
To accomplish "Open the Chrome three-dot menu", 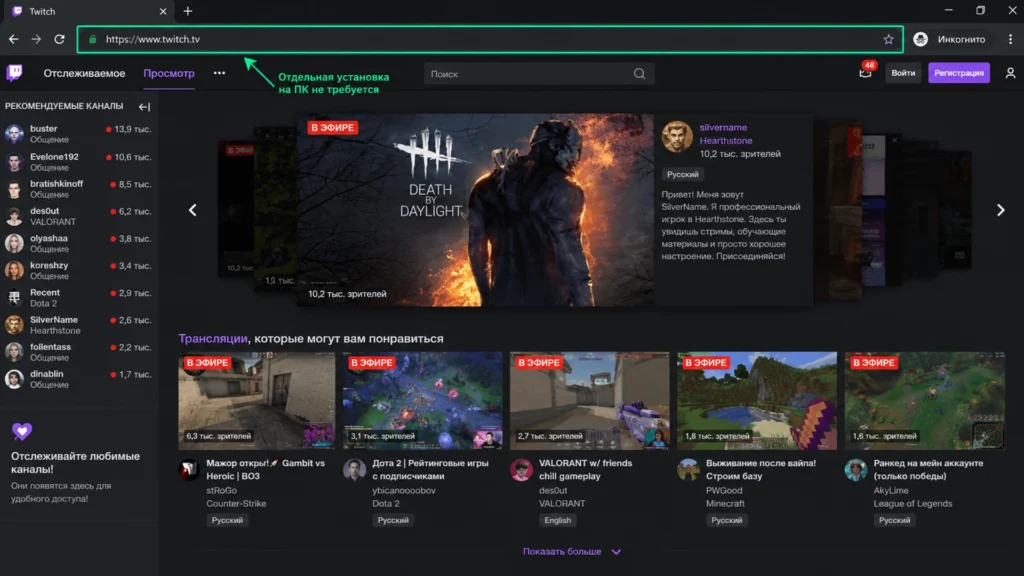I will click(x=1010, y=39).
